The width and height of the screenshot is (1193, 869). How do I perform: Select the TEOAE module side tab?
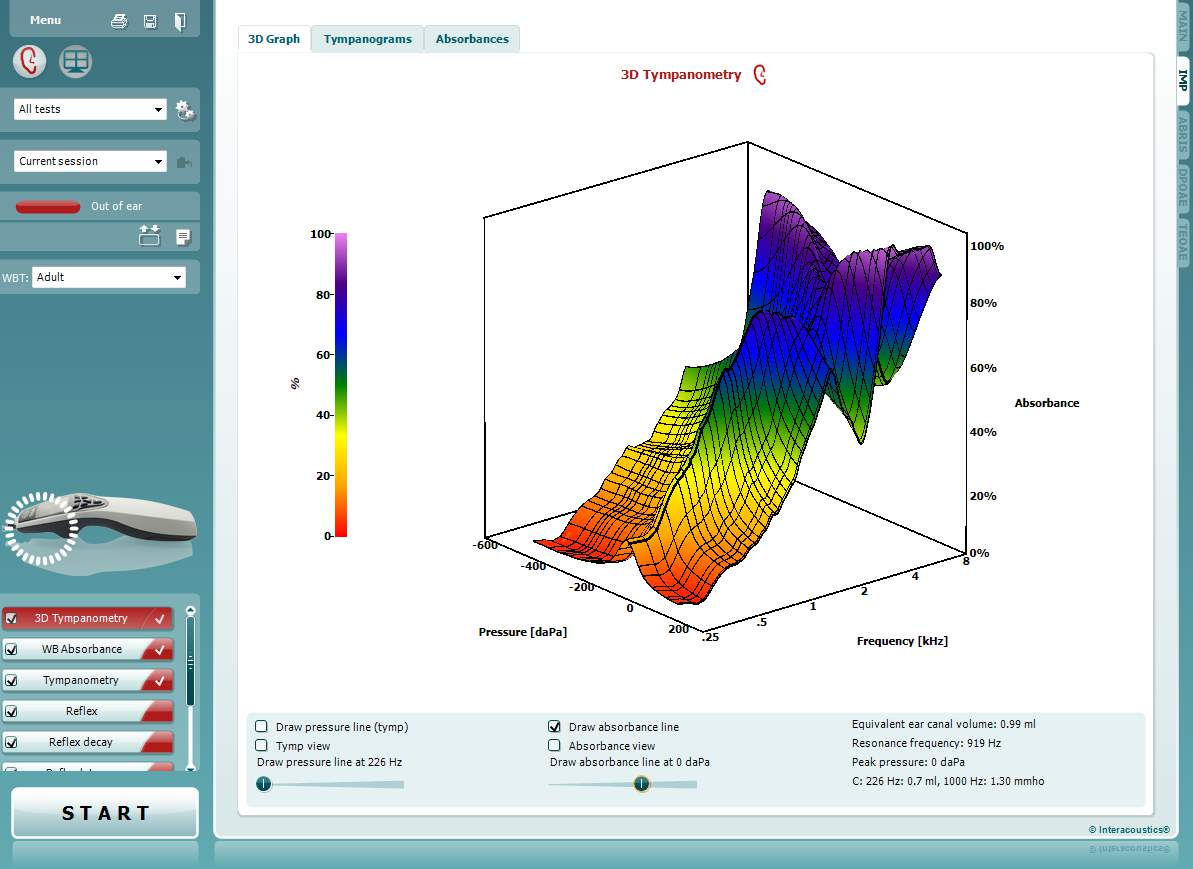tap(1183, 242)
